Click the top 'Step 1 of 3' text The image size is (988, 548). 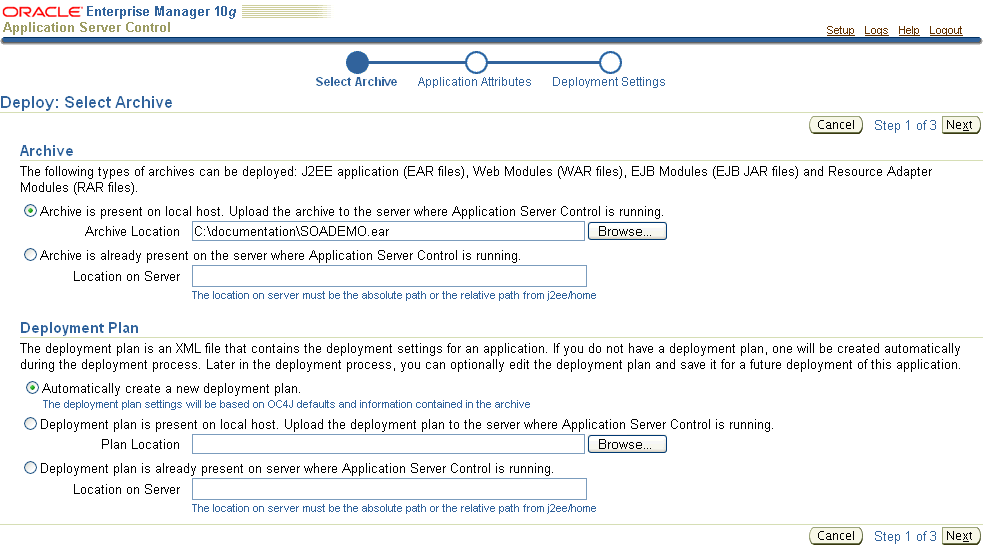point(905,125)
